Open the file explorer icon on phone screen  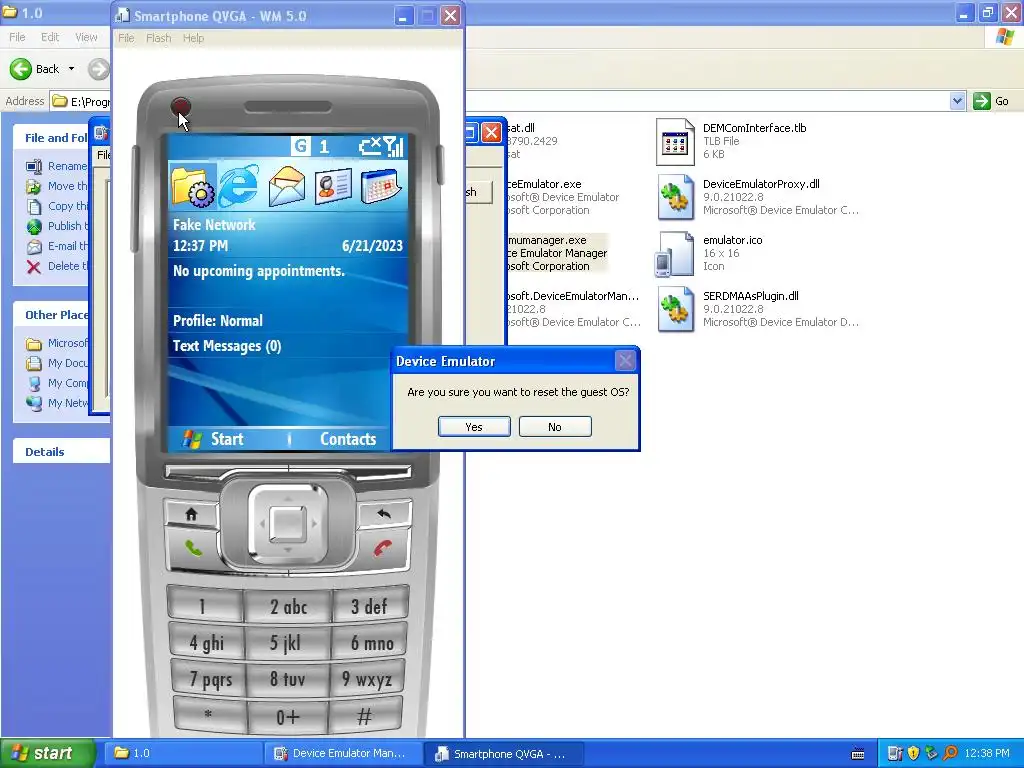pos(193,185)
